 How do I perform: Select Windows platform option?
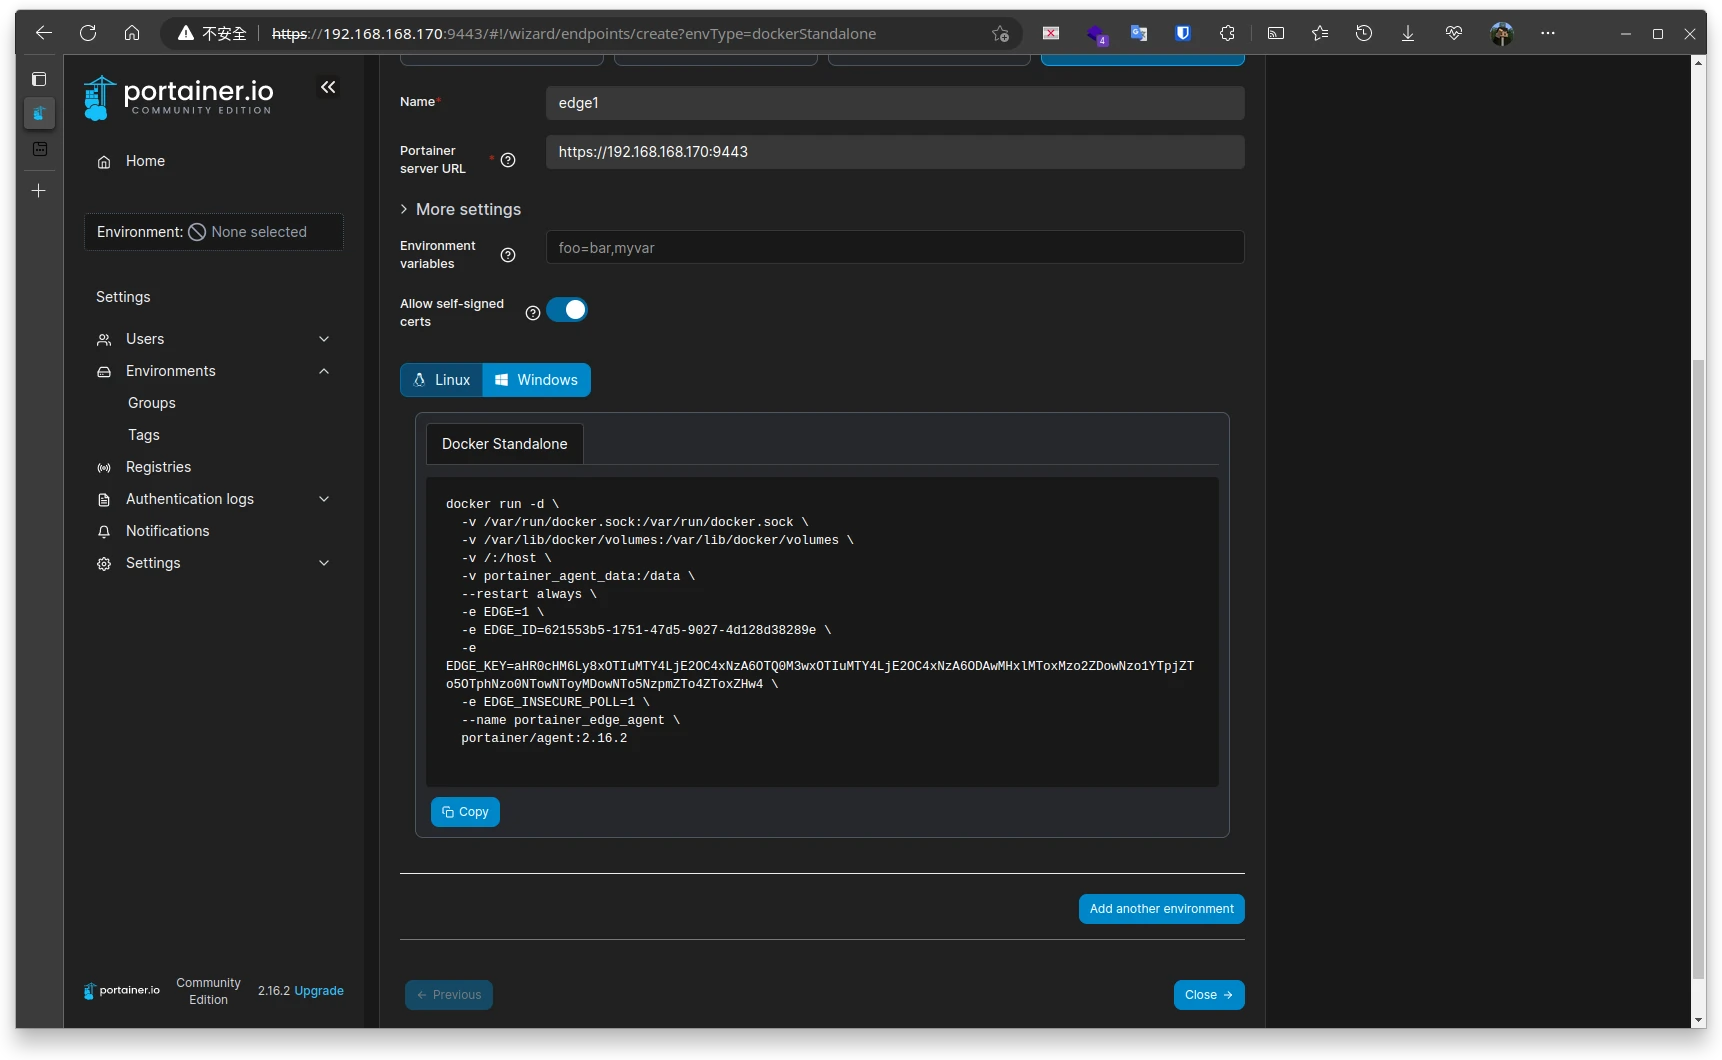pos(537,380)
